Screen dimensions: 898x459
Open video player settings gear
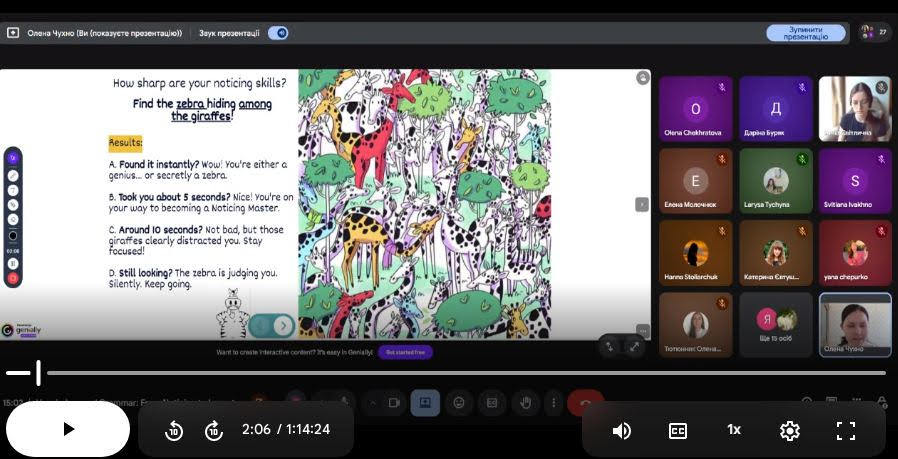tap(789, 430)
